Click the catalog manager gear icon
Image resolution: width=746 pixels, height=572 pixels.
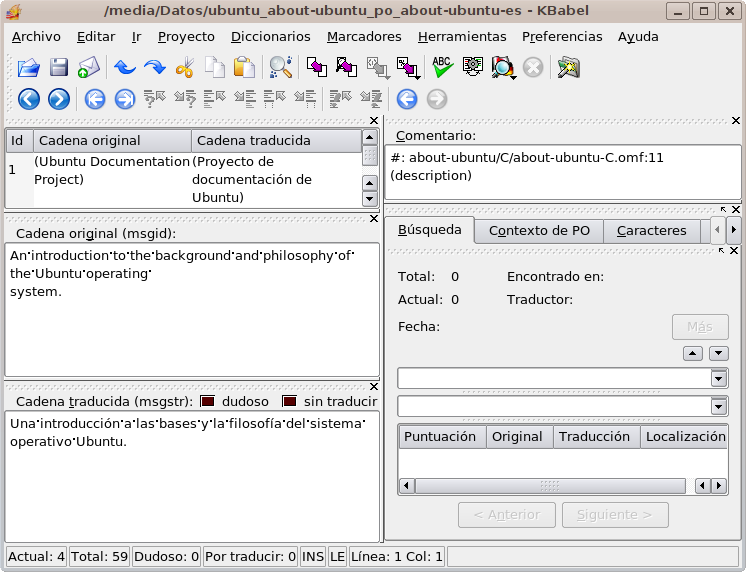point(472,67)
